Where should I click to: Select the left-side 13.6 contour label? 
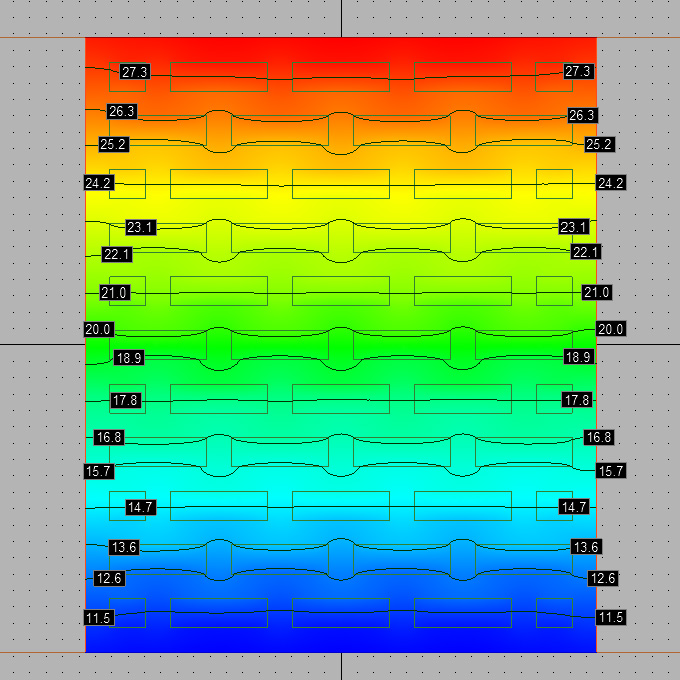[x=124, y=547]
